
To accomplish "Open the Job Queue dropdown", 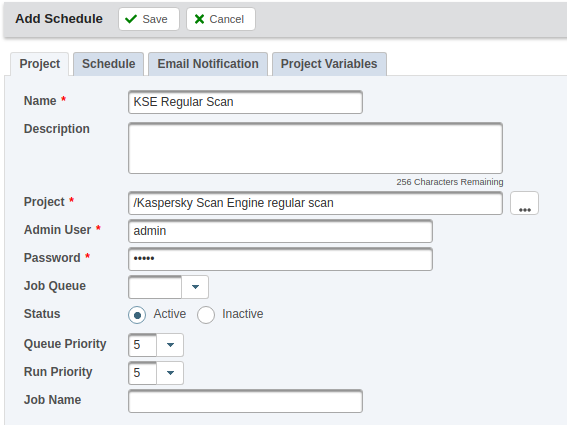I will click(x=195, y=287).
